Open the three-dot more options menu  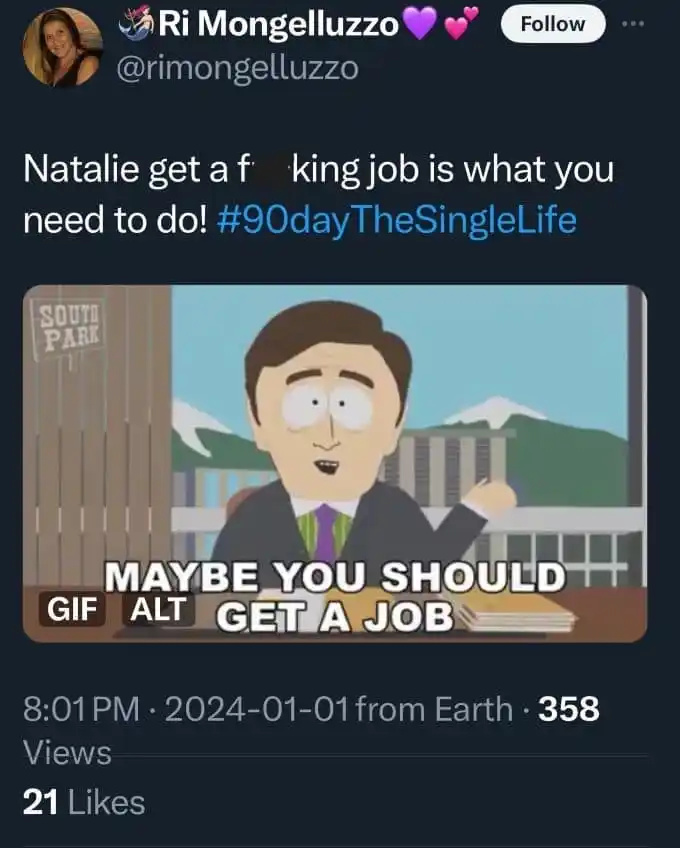tap(633, 24)
